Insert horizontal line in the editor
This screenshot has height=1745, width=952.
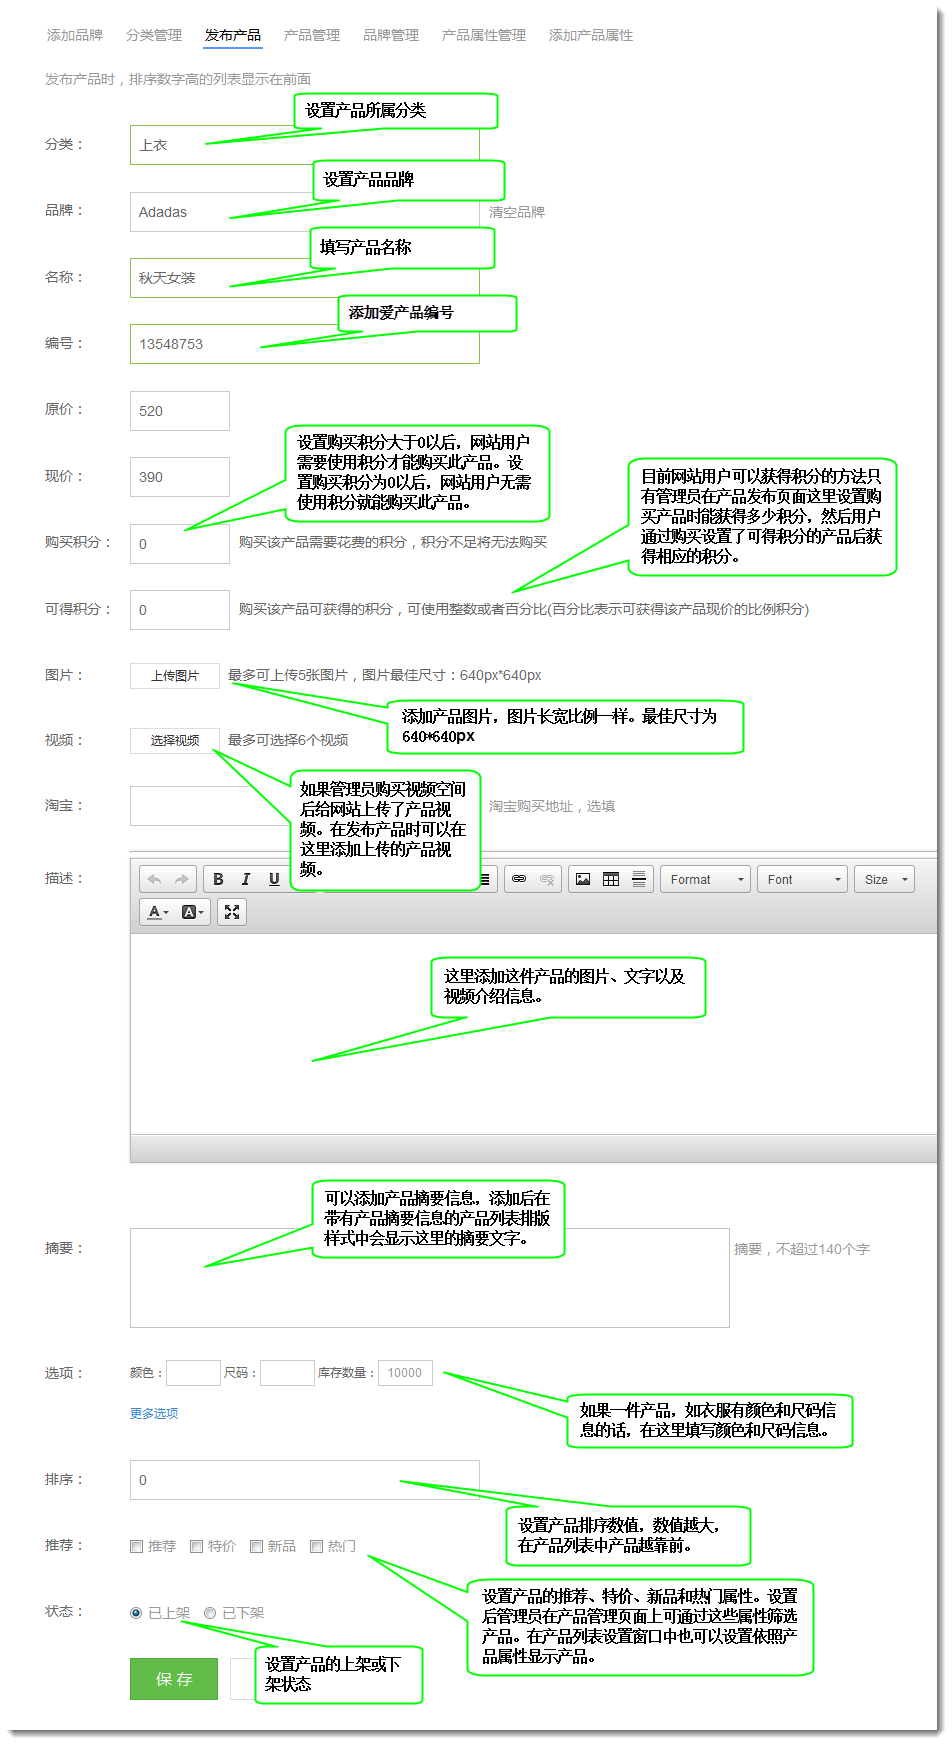[639, 879]
